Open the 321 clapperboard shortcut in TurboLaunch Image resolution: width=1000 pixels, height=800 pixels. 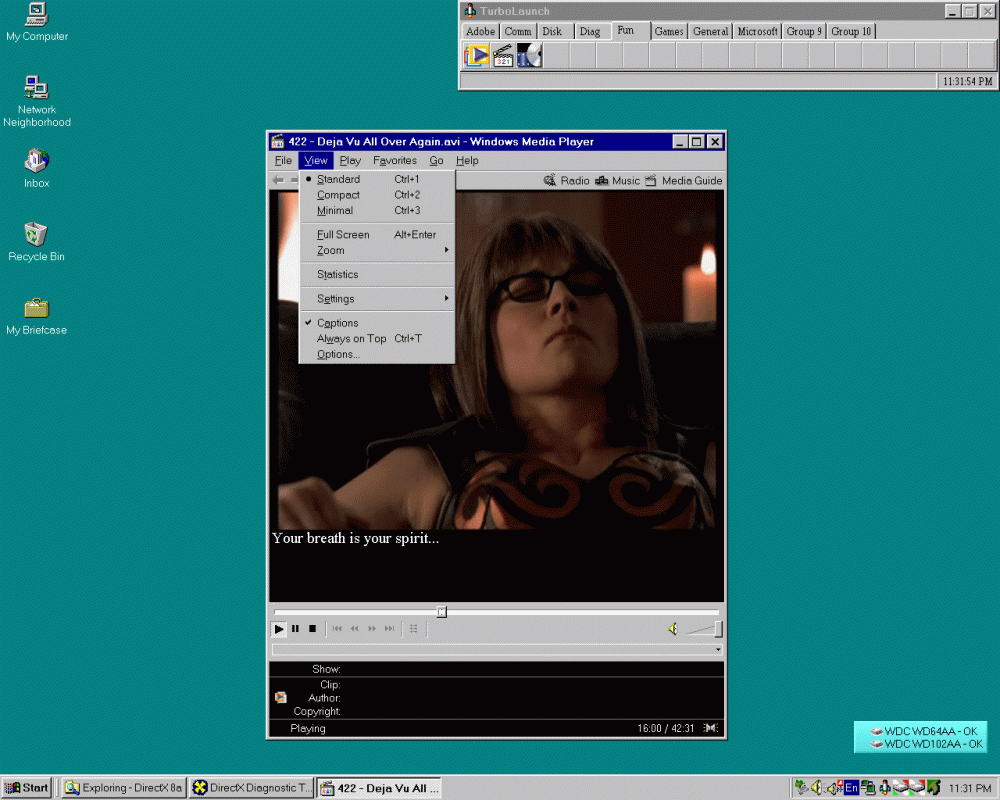[x=503, y=55]
